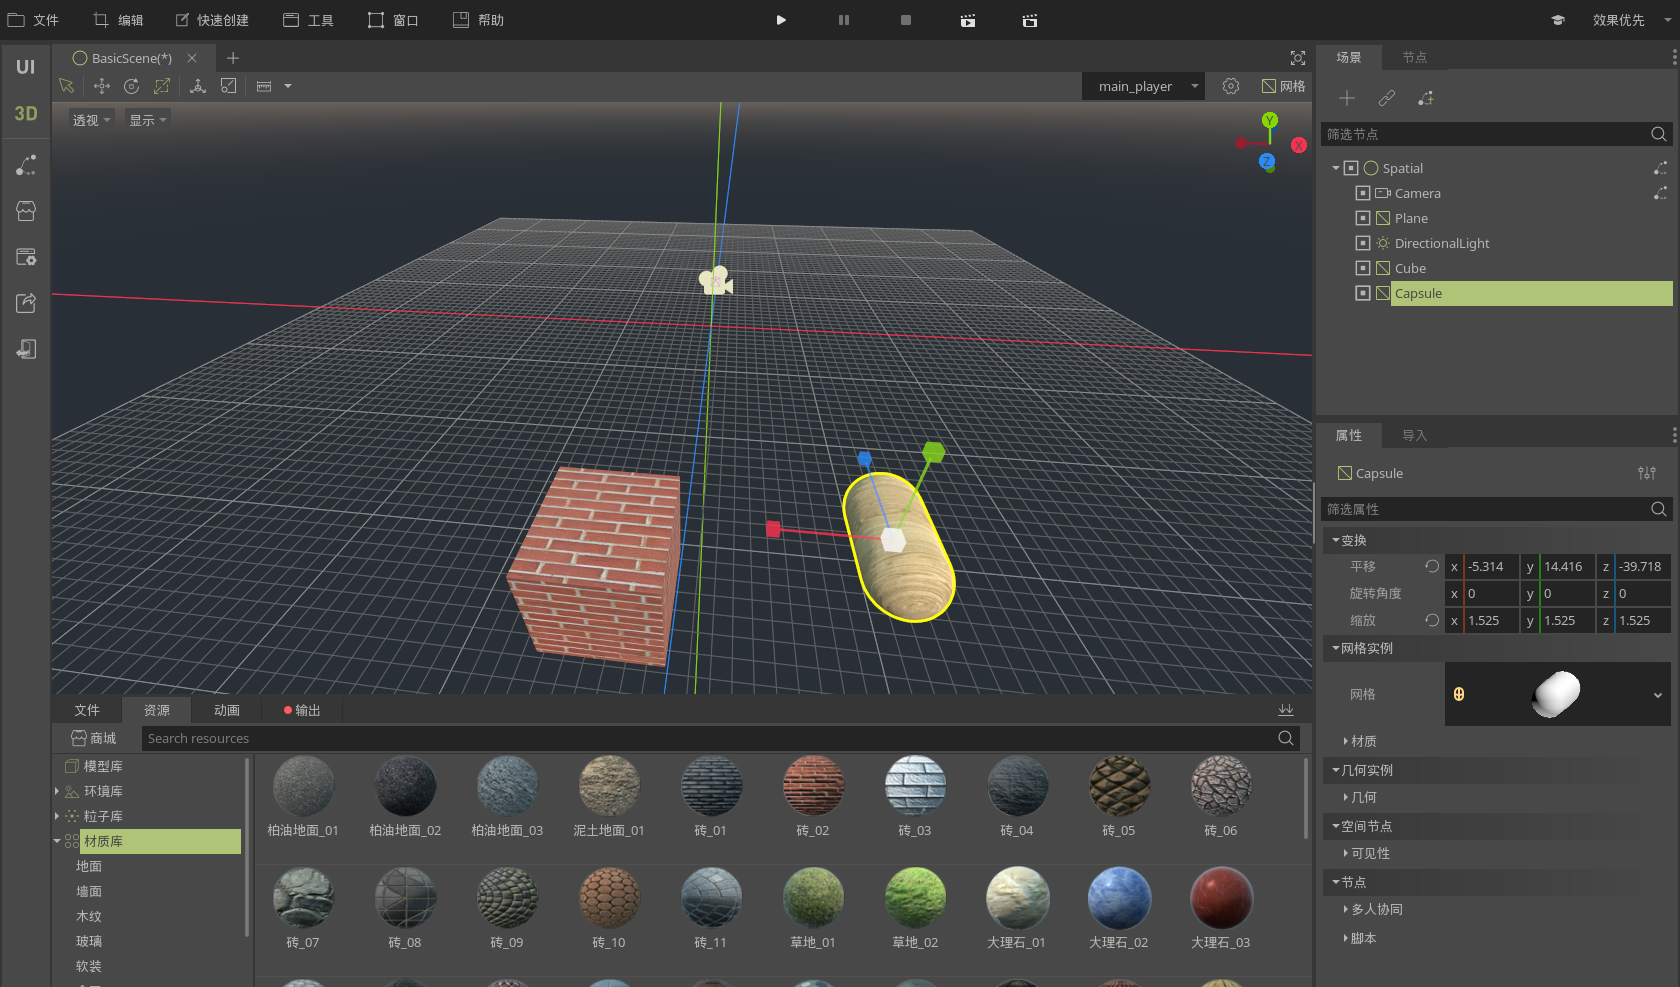
Task: Open the 效果优先 quality dropdown
Action: click(x=1631, y=20)
